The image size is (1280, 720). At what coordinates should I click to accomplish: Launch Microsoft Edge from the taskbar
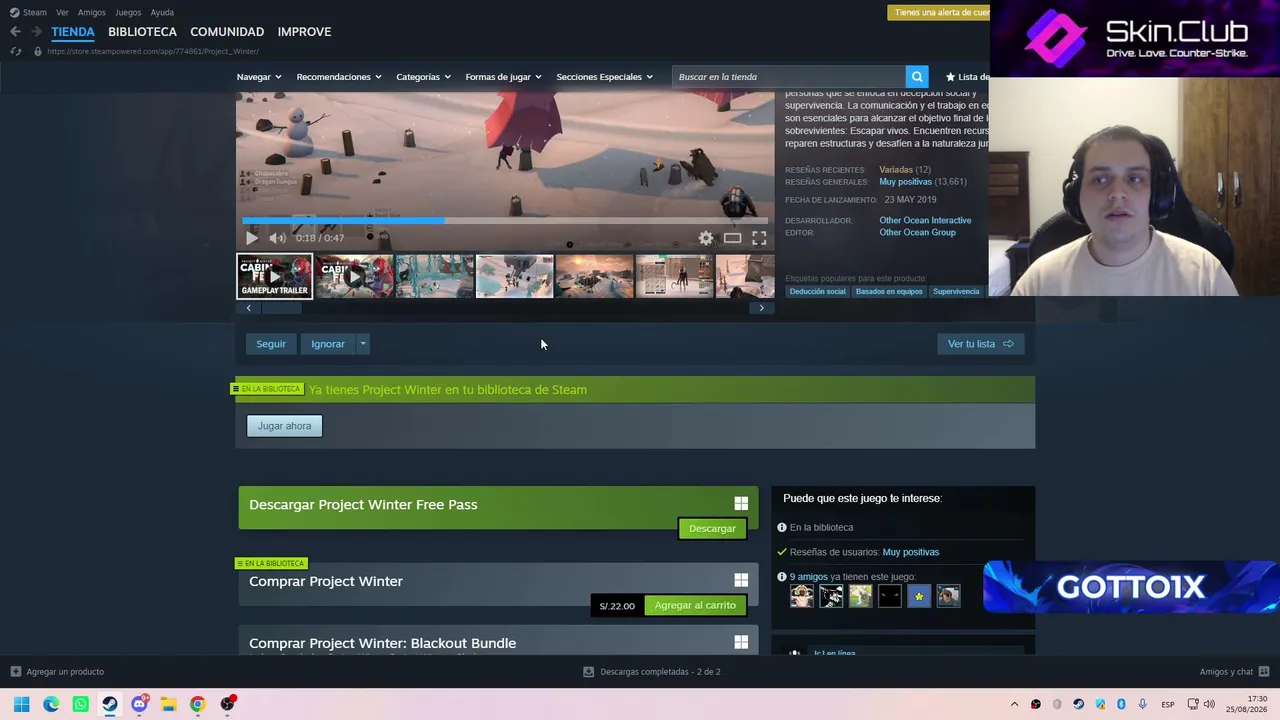[x=51, y=704]
